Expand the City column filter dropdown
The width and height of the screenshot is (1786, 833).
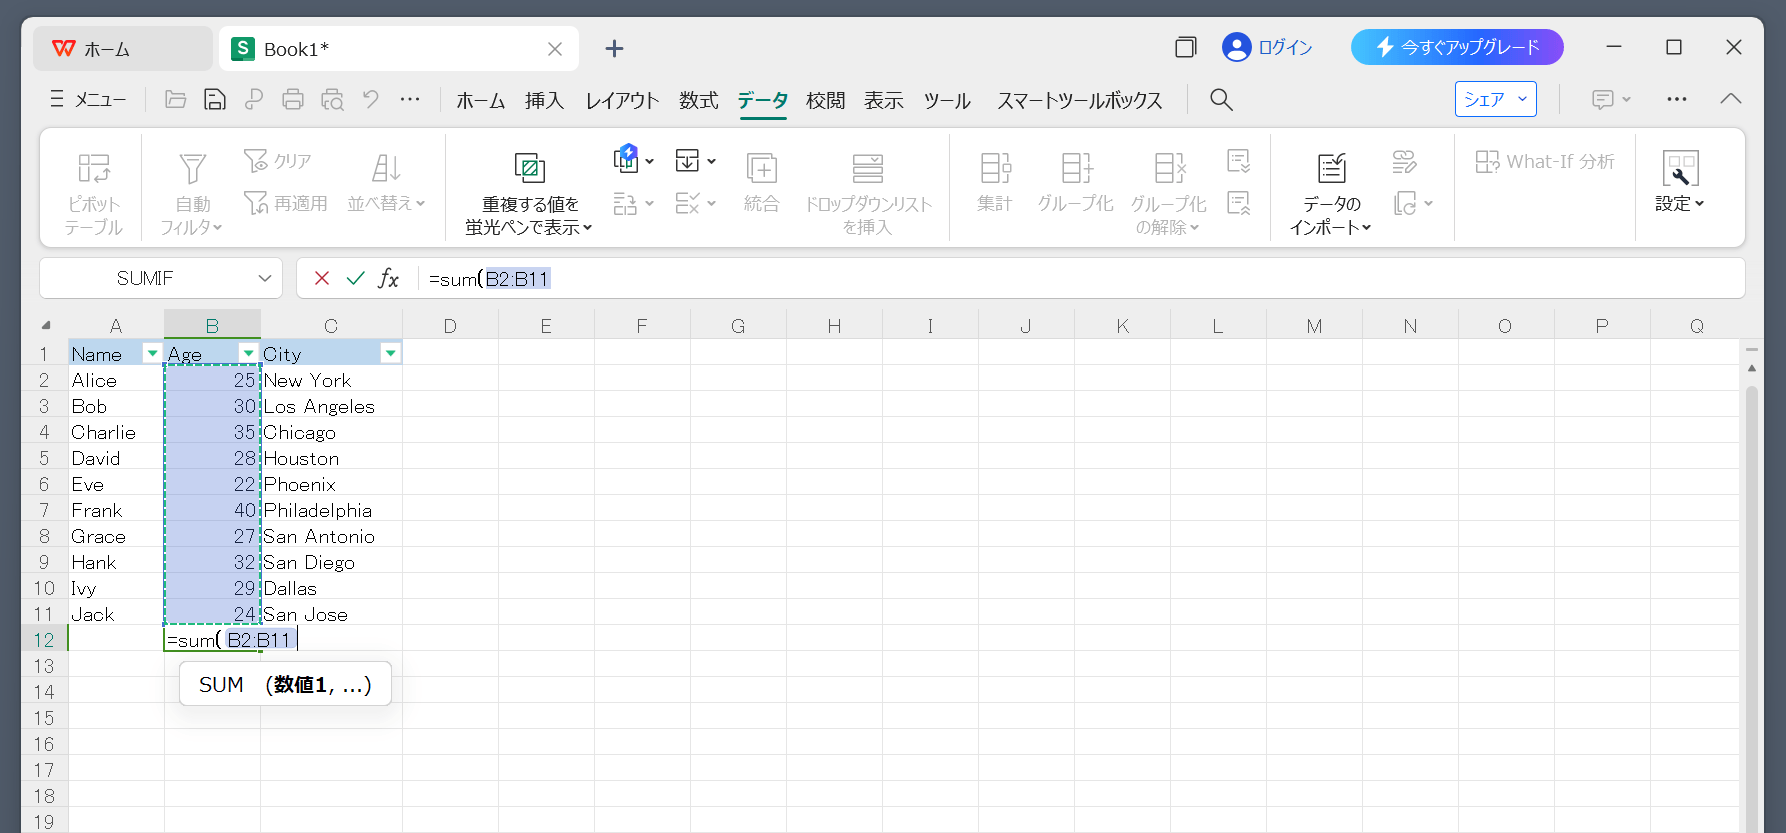[390, 353]
